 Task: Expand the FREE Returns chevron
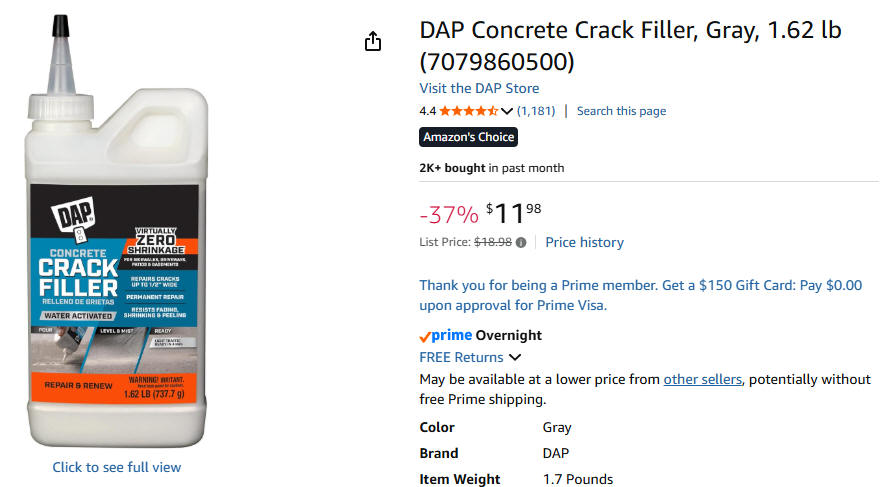pos(515,357)
